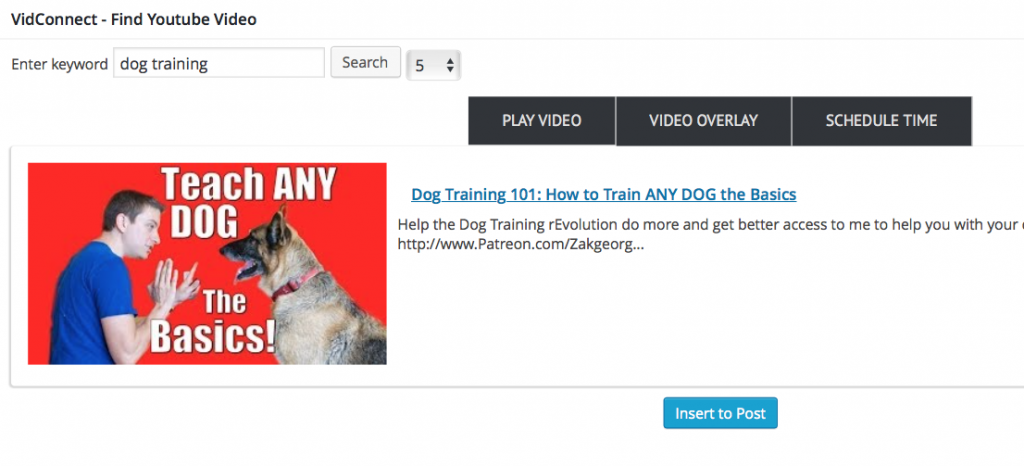
Task: Click the Dog Training 101 video title link
Action: [603, 194]
